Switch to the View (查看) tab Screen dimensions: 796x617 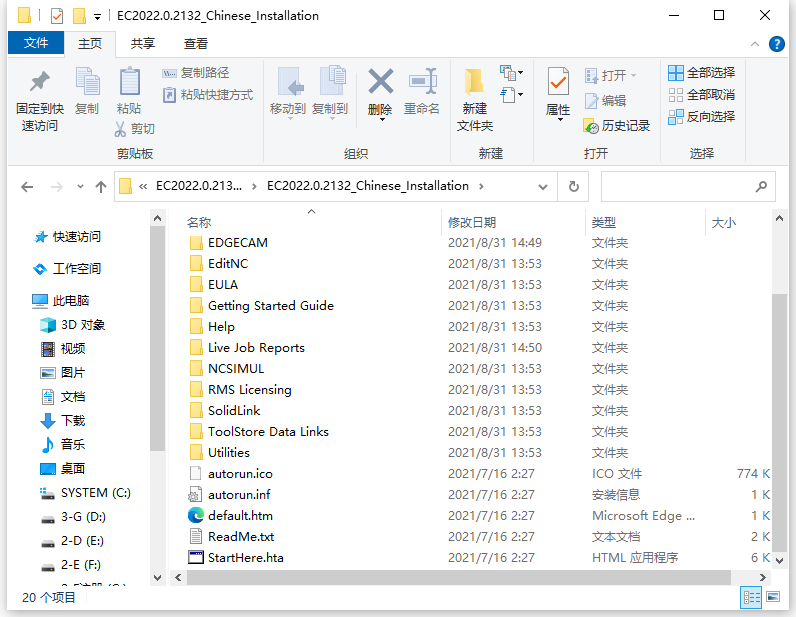(195, 44)
